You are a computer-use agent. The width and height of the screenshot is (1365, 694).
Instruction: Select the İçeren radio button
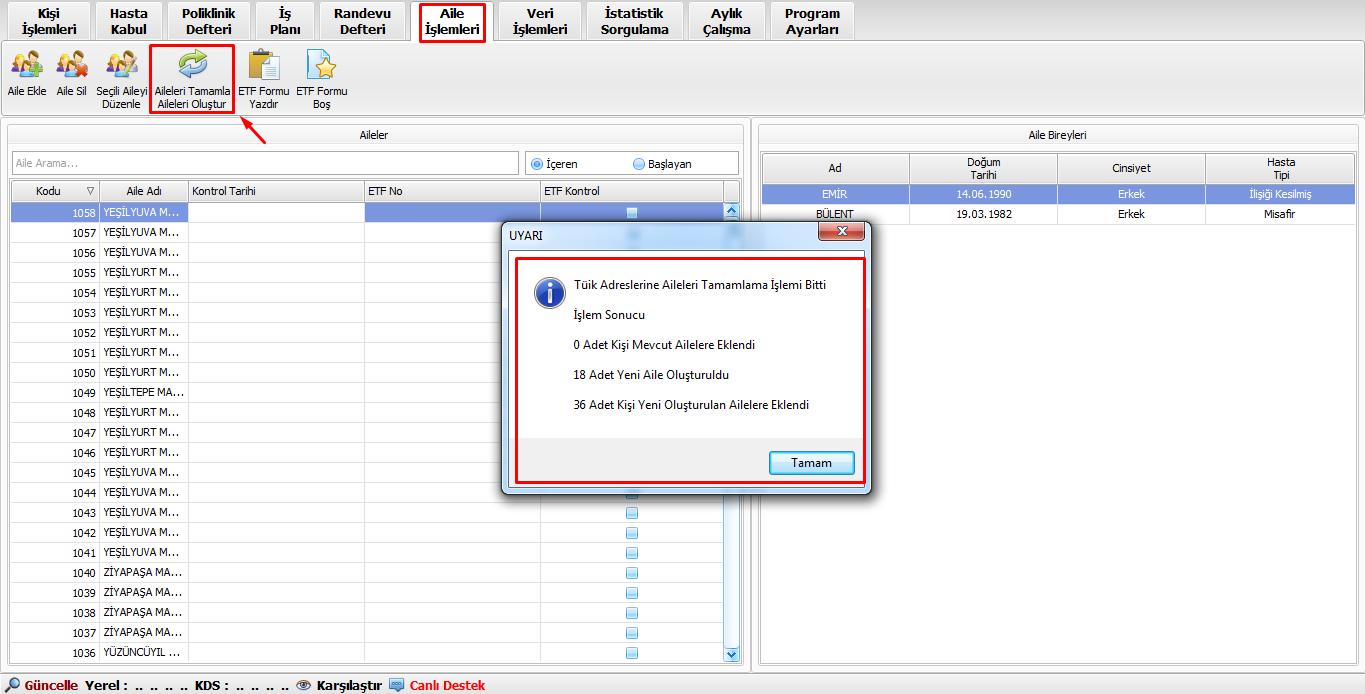point(537,164)
